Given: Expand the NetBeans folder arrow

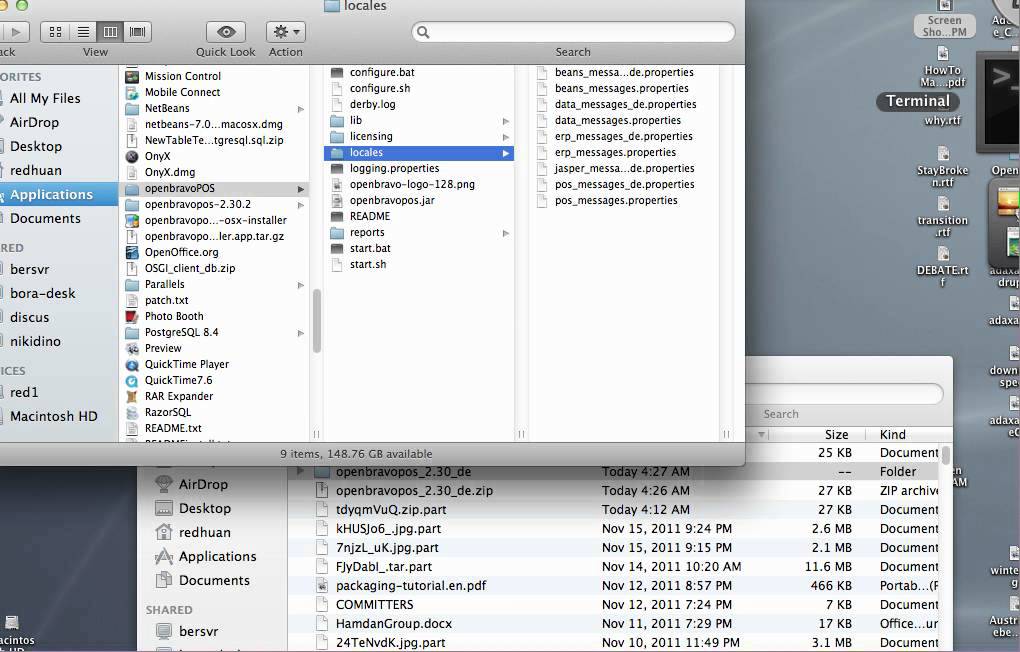Looking at the screenshot, I should pyautogui.click(x=301, y=109).
